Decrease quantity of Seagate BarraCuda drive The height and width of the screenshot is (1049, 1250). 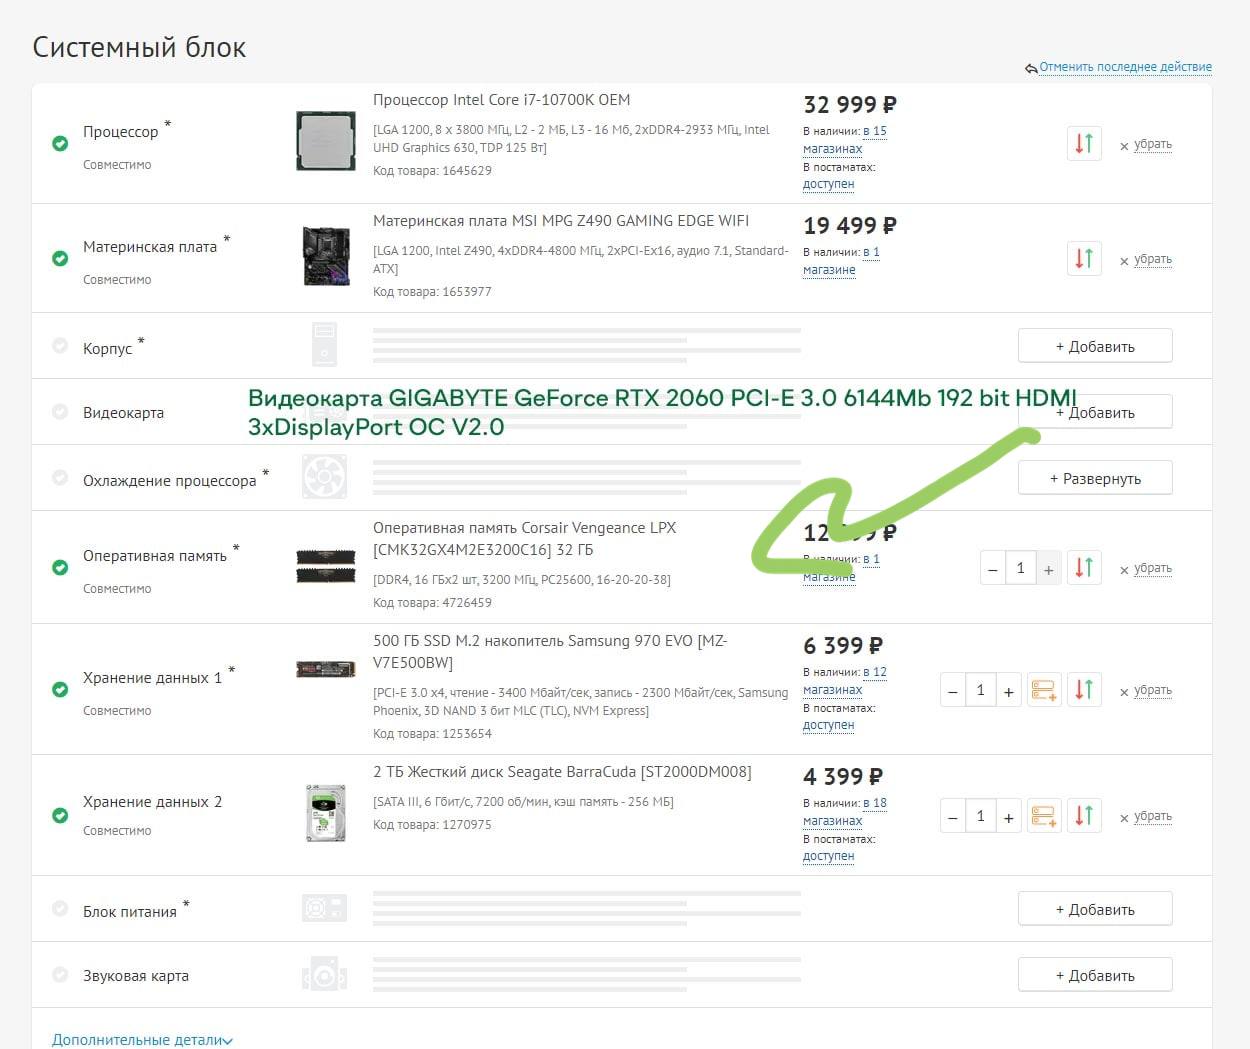point(953,817)
